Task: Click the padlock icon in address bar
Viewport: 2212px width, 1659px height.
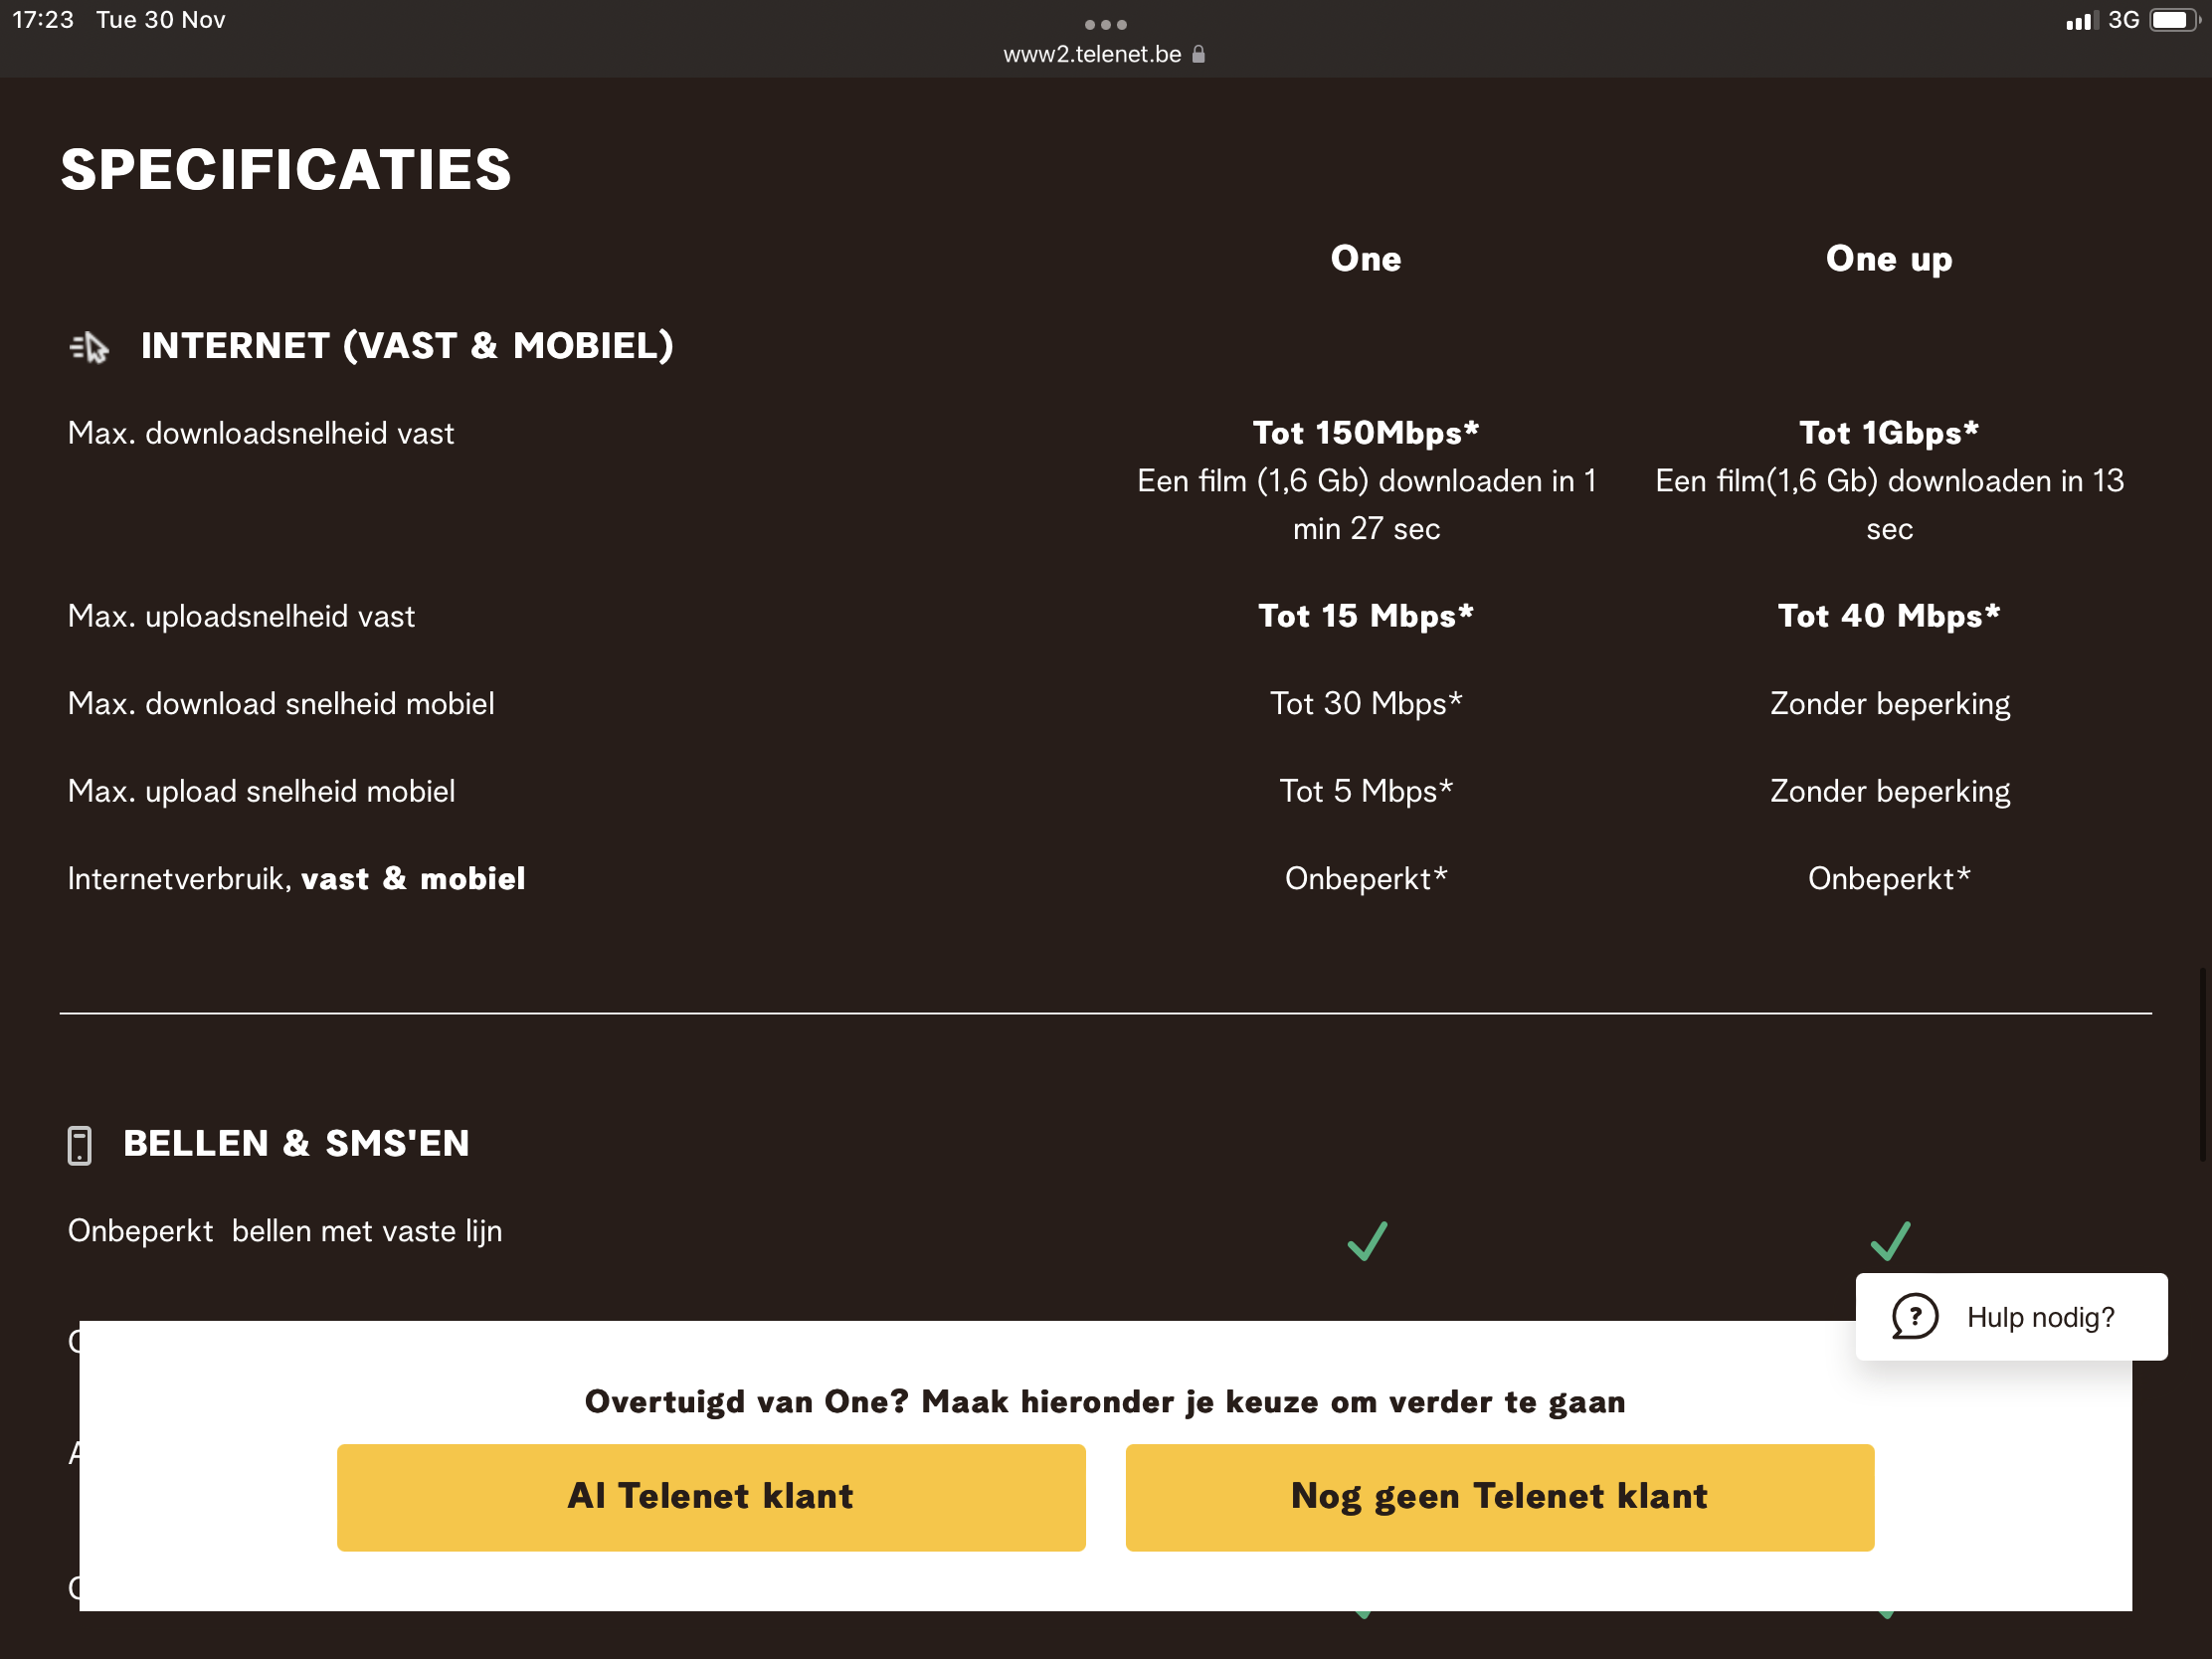Action: click(1199, 54)
